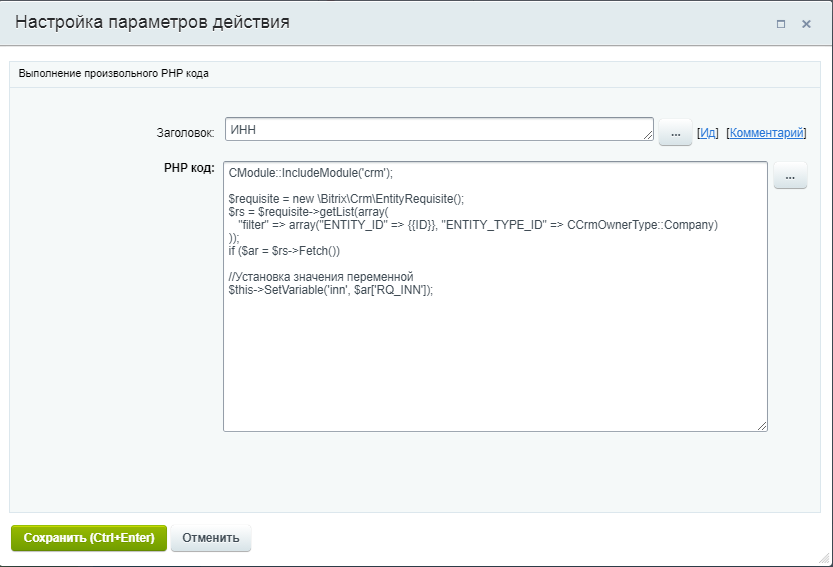Open the Комментарий link
Image resolution: width=833 pixels, height=567 pixels.
coord(766,133)
